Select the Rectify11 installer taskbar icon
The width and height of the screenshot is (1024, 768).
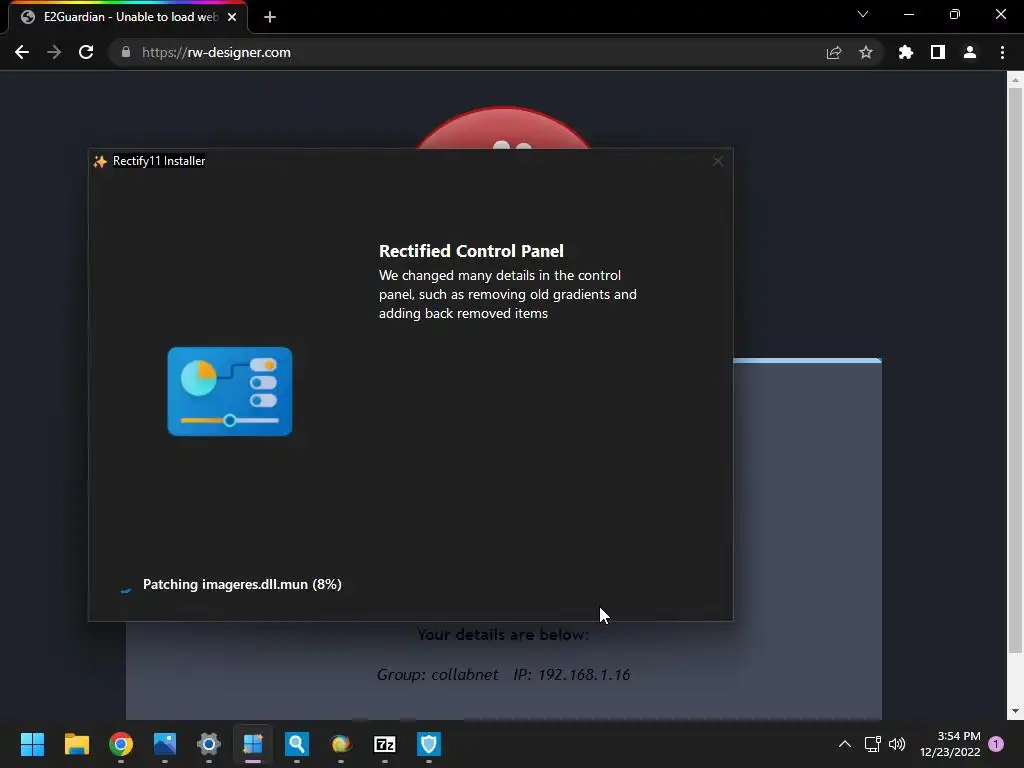pos(253,744)
